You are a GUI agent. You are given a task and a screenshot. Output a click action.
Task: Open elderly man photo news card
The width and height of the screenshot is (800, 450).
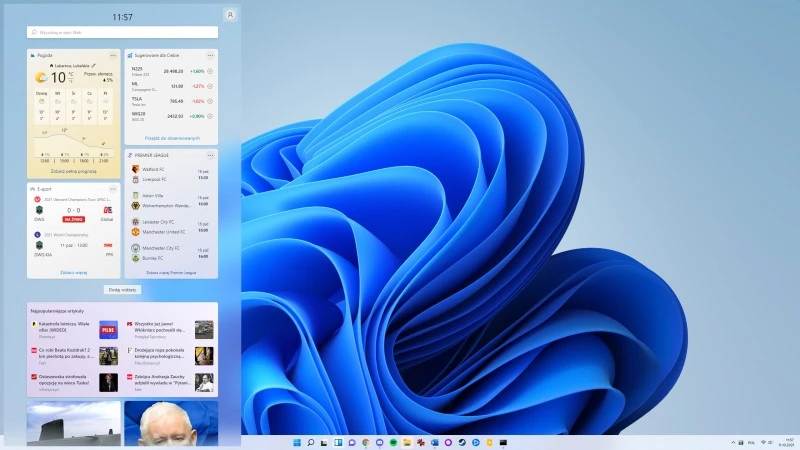coord(171,423)
